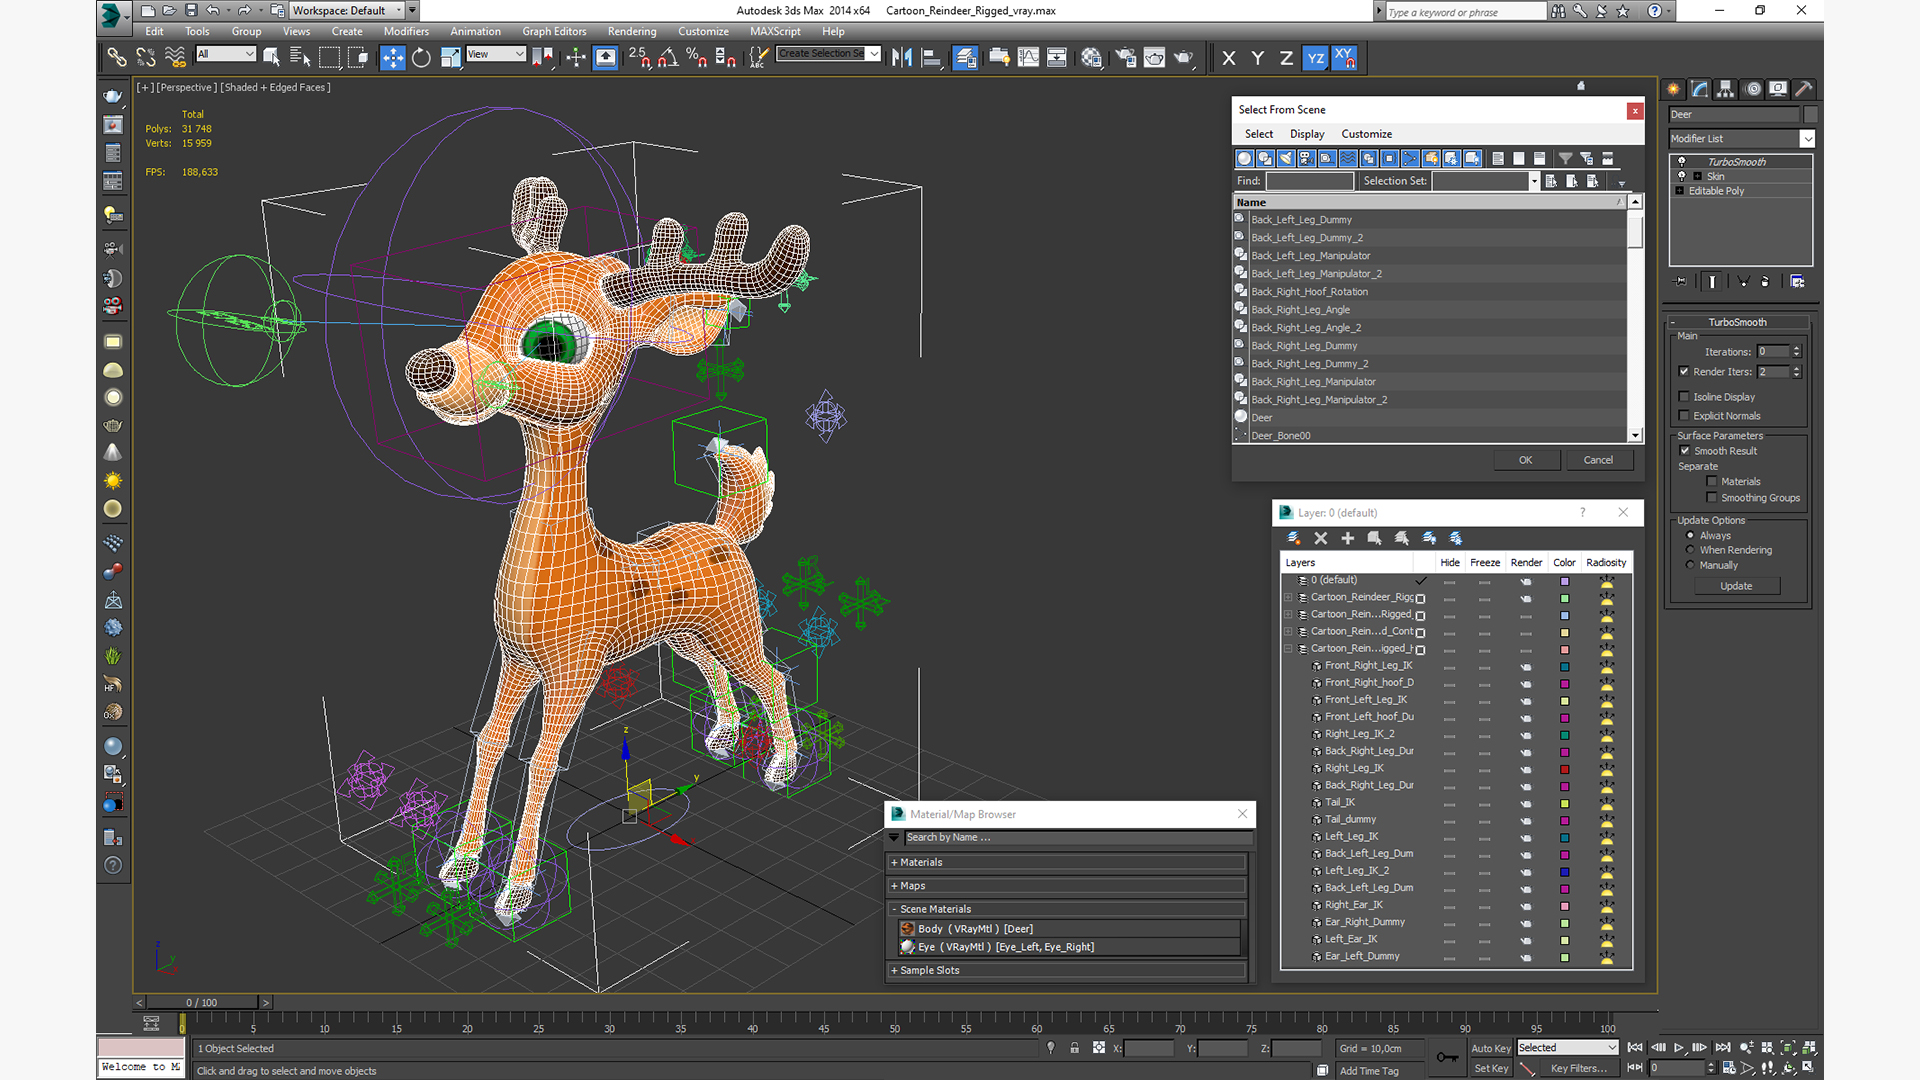Toggle Explicit Normals checkbox
This screenshot has width=1920, height=1080.
click(1684, 416)
